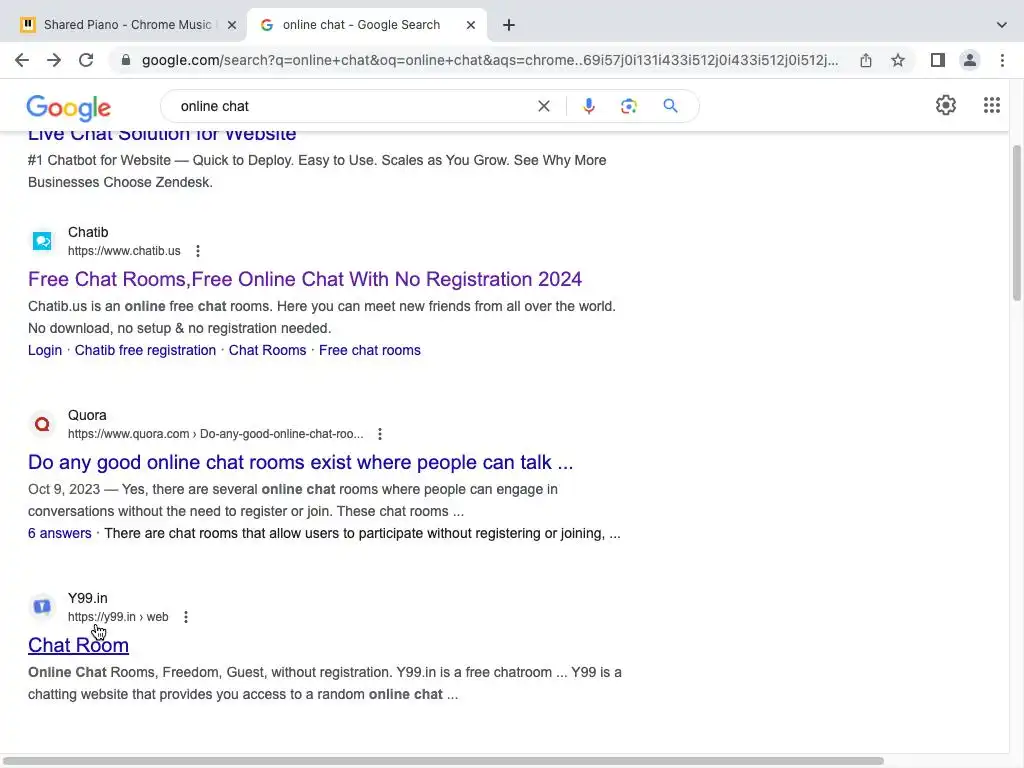Open the Chrome side panel
This screenshot has height=768, width=1024.
938,60
